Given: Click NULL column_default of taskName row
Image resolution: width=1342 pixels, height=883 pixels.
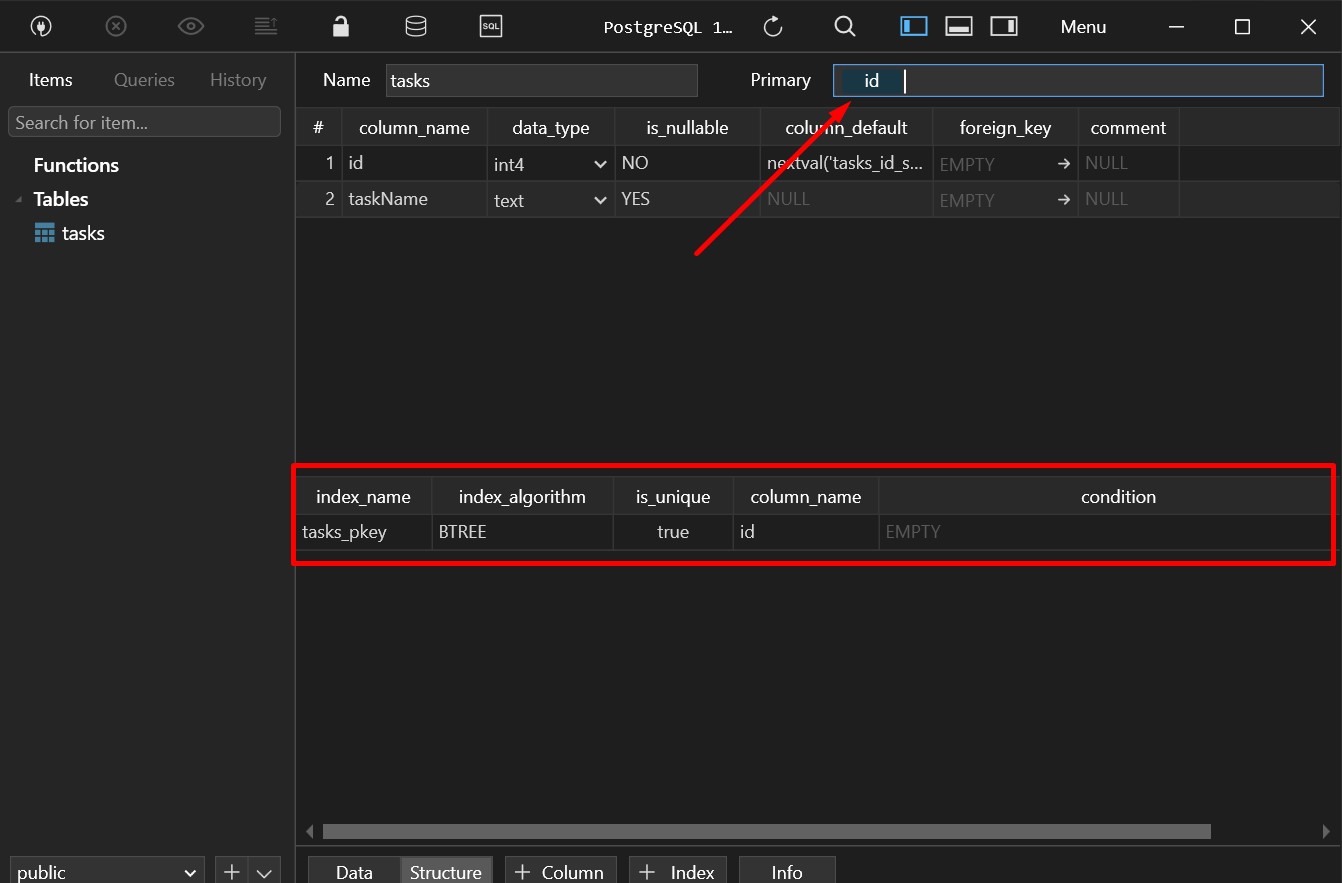Looking at the screenshot, I should tap(846, 199).
